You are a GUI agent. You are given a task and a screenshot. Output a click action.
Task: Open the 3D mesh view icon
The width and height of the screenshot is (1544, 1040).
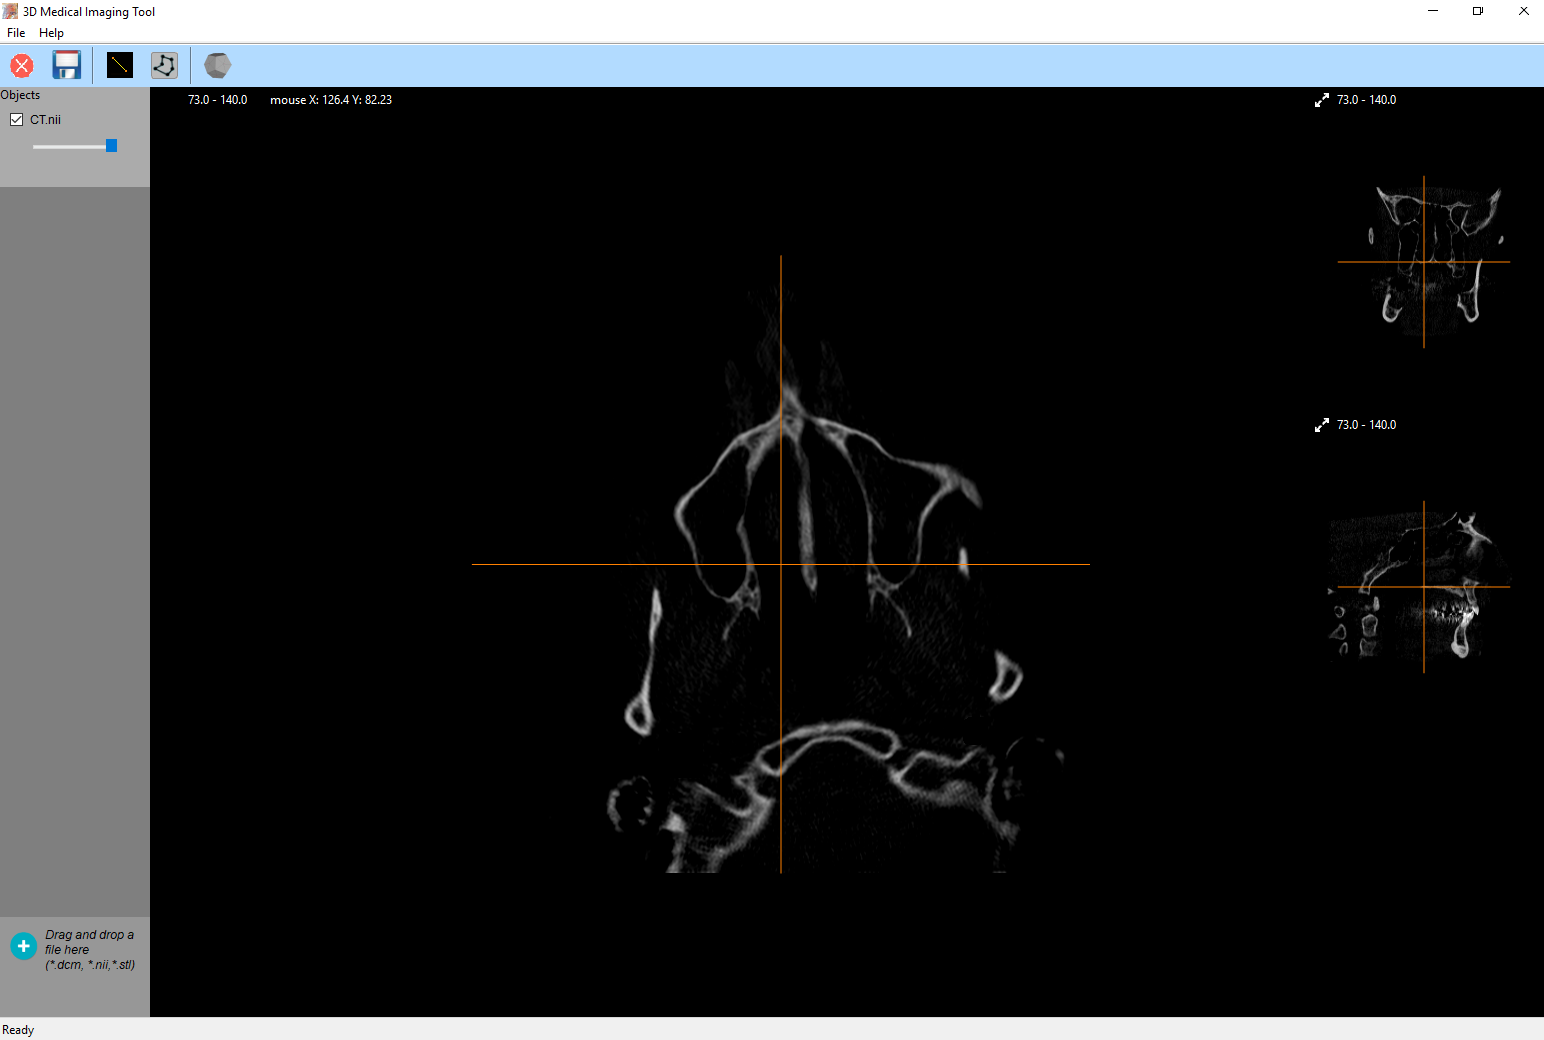click(x=217, y=66)
